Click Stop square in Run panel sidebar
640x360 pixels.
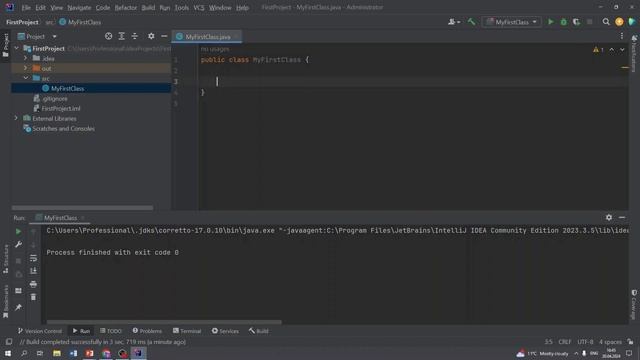coord(18,261)
